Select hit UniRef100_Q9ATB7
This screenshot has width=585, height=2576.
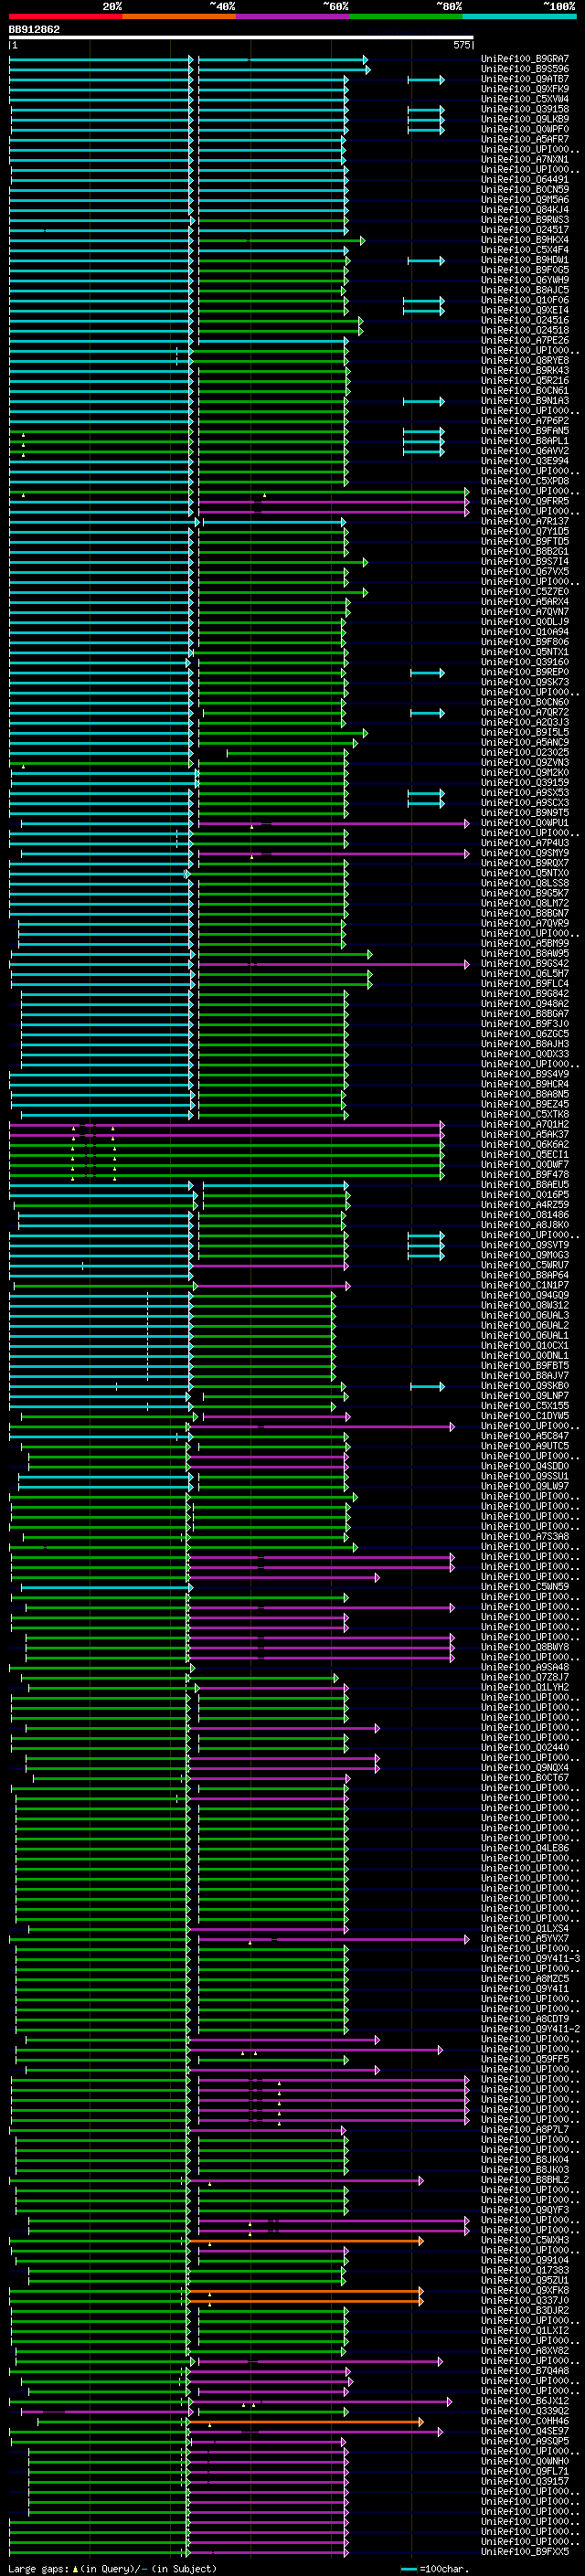(x=524, y=79)
